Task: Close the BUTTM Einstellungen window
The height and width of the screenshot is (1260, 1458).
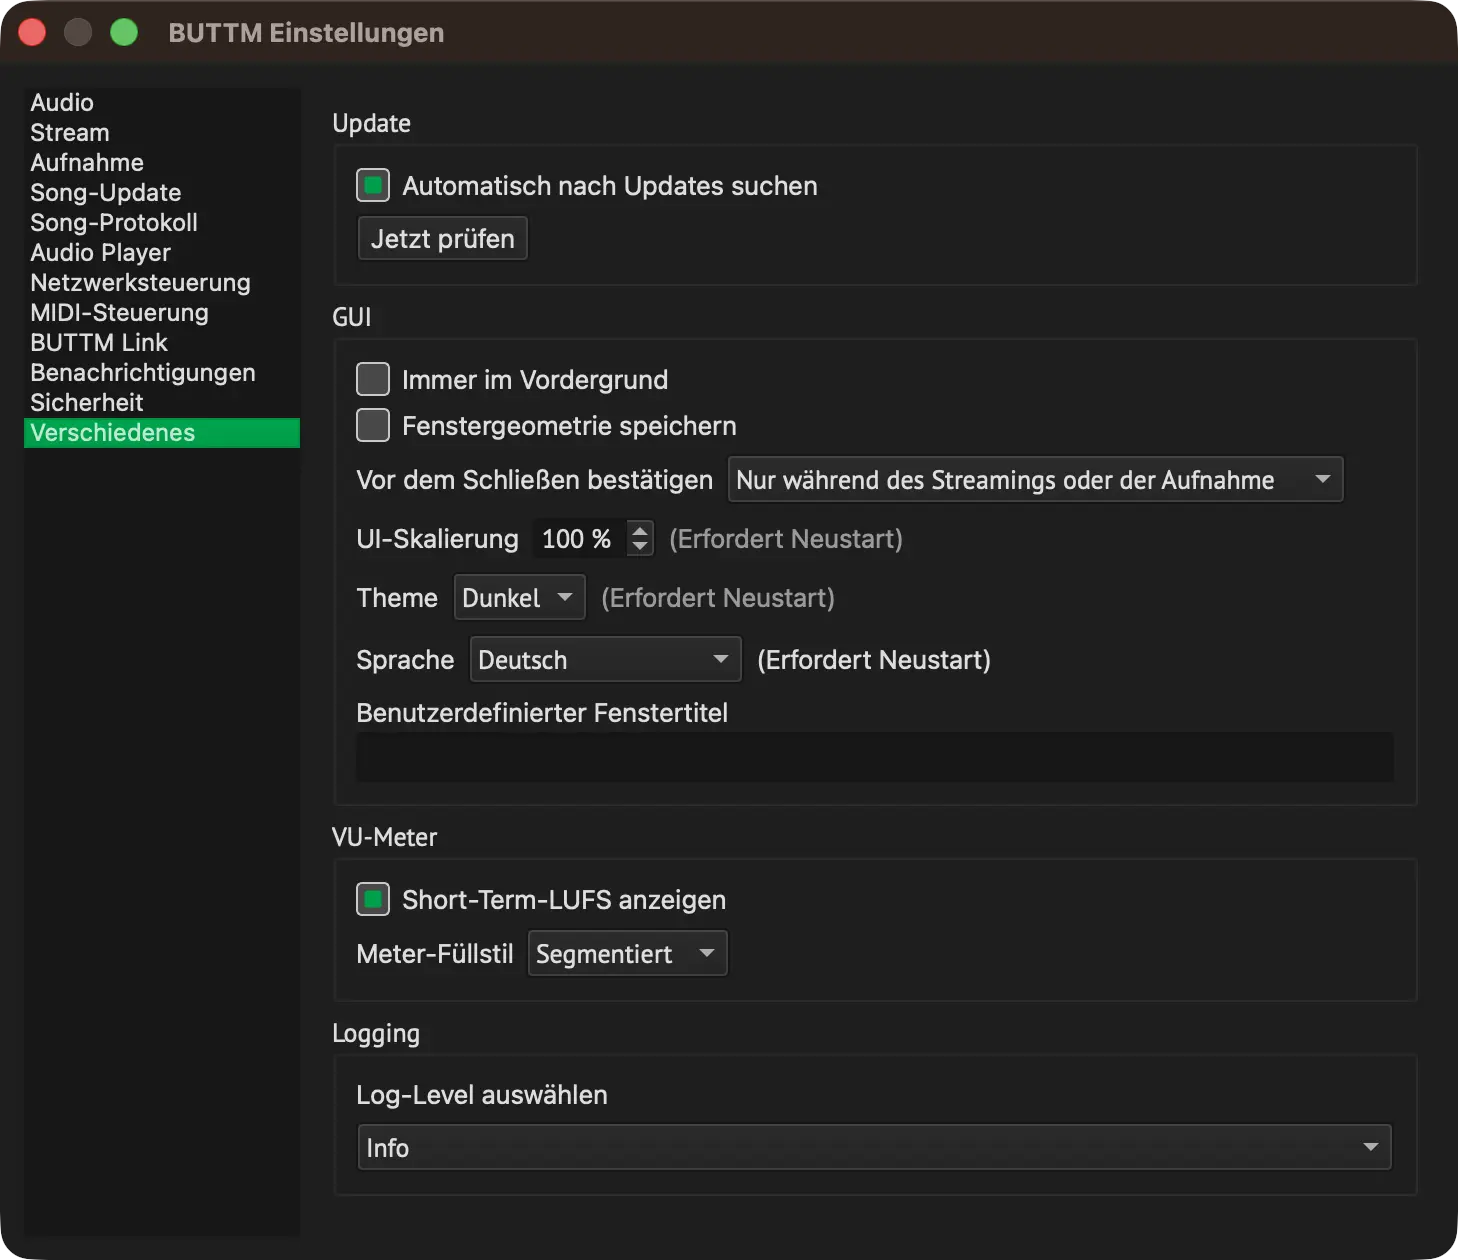Action: 33,33
